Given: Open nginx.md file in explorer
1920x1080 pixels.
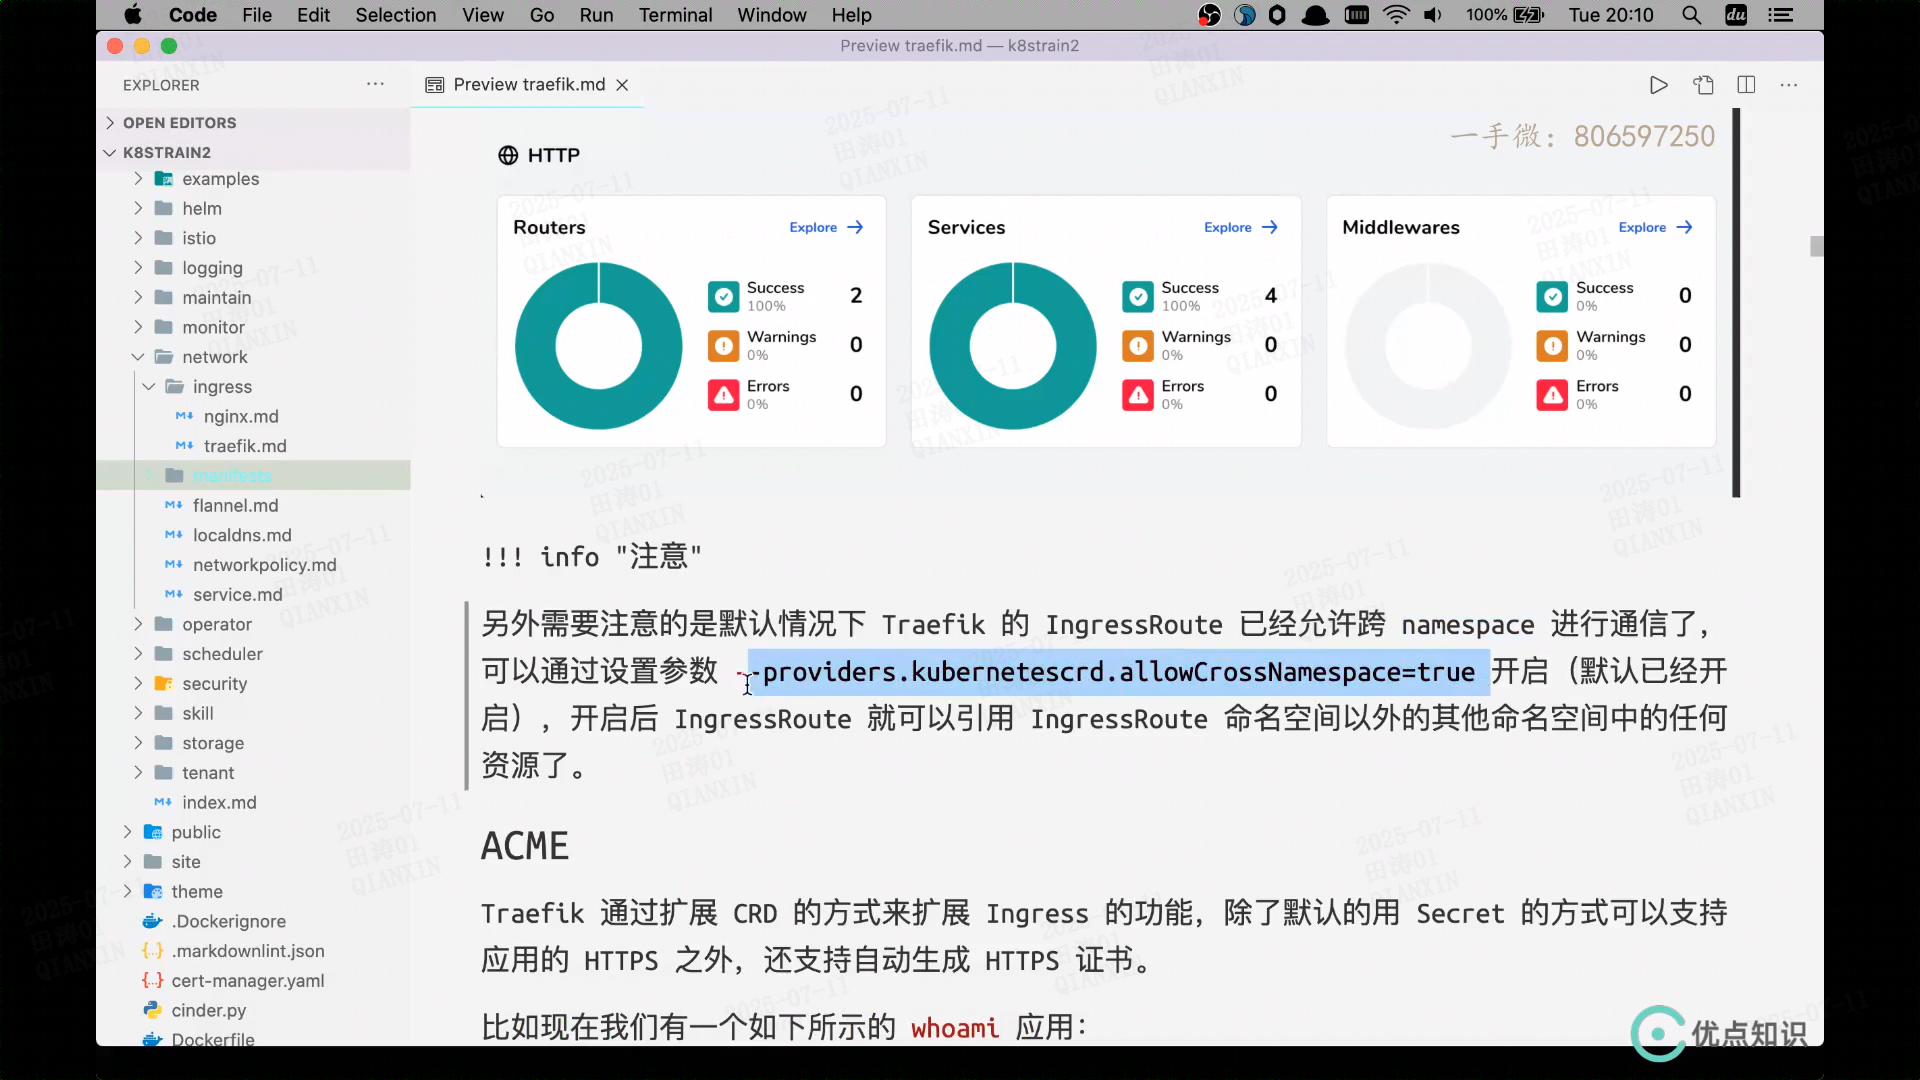Looking at the screenshot, I should pyautogui.click(x=241, y=416).
